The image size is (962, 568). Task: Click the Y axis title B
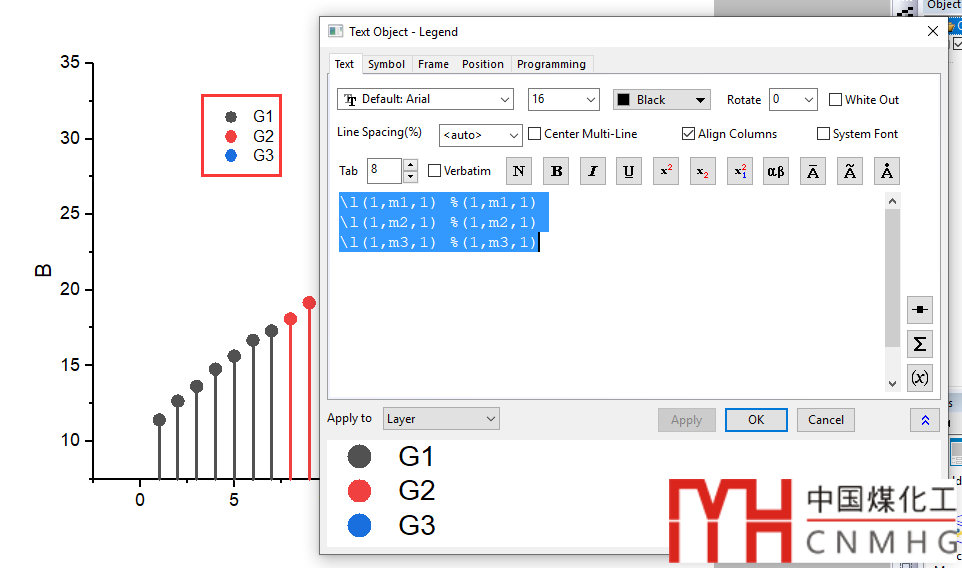[43, 271]
